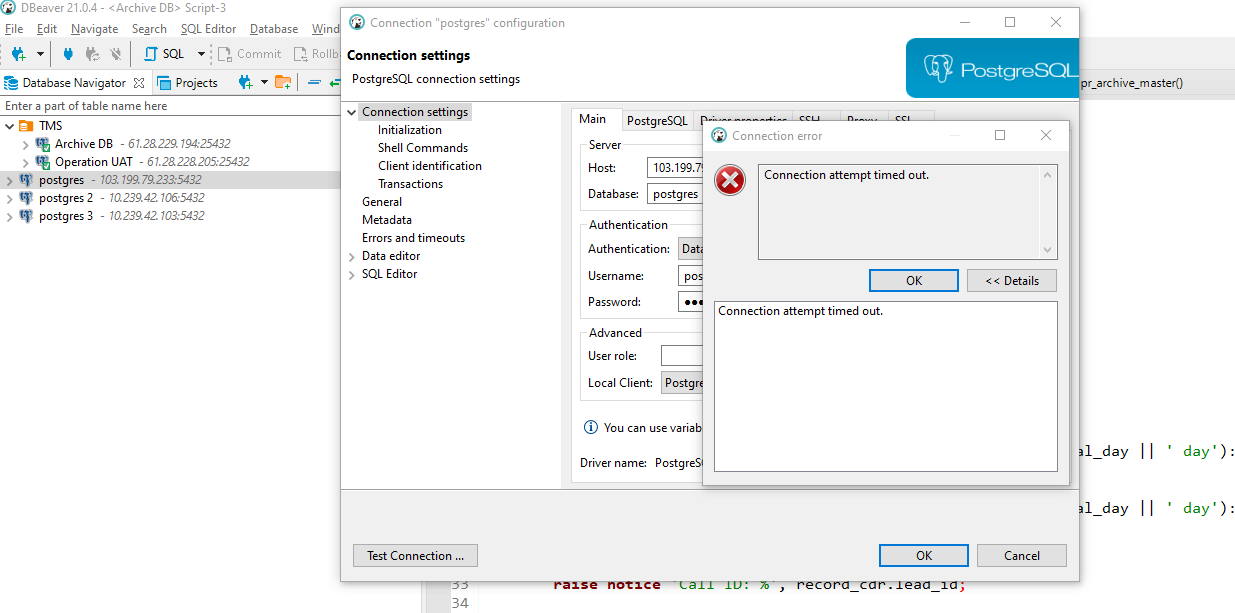Image resolution: width=1235 pixels, height=613 pixels.
Task: Click the Operation UAT connection icon
Action: coord(43,162)
